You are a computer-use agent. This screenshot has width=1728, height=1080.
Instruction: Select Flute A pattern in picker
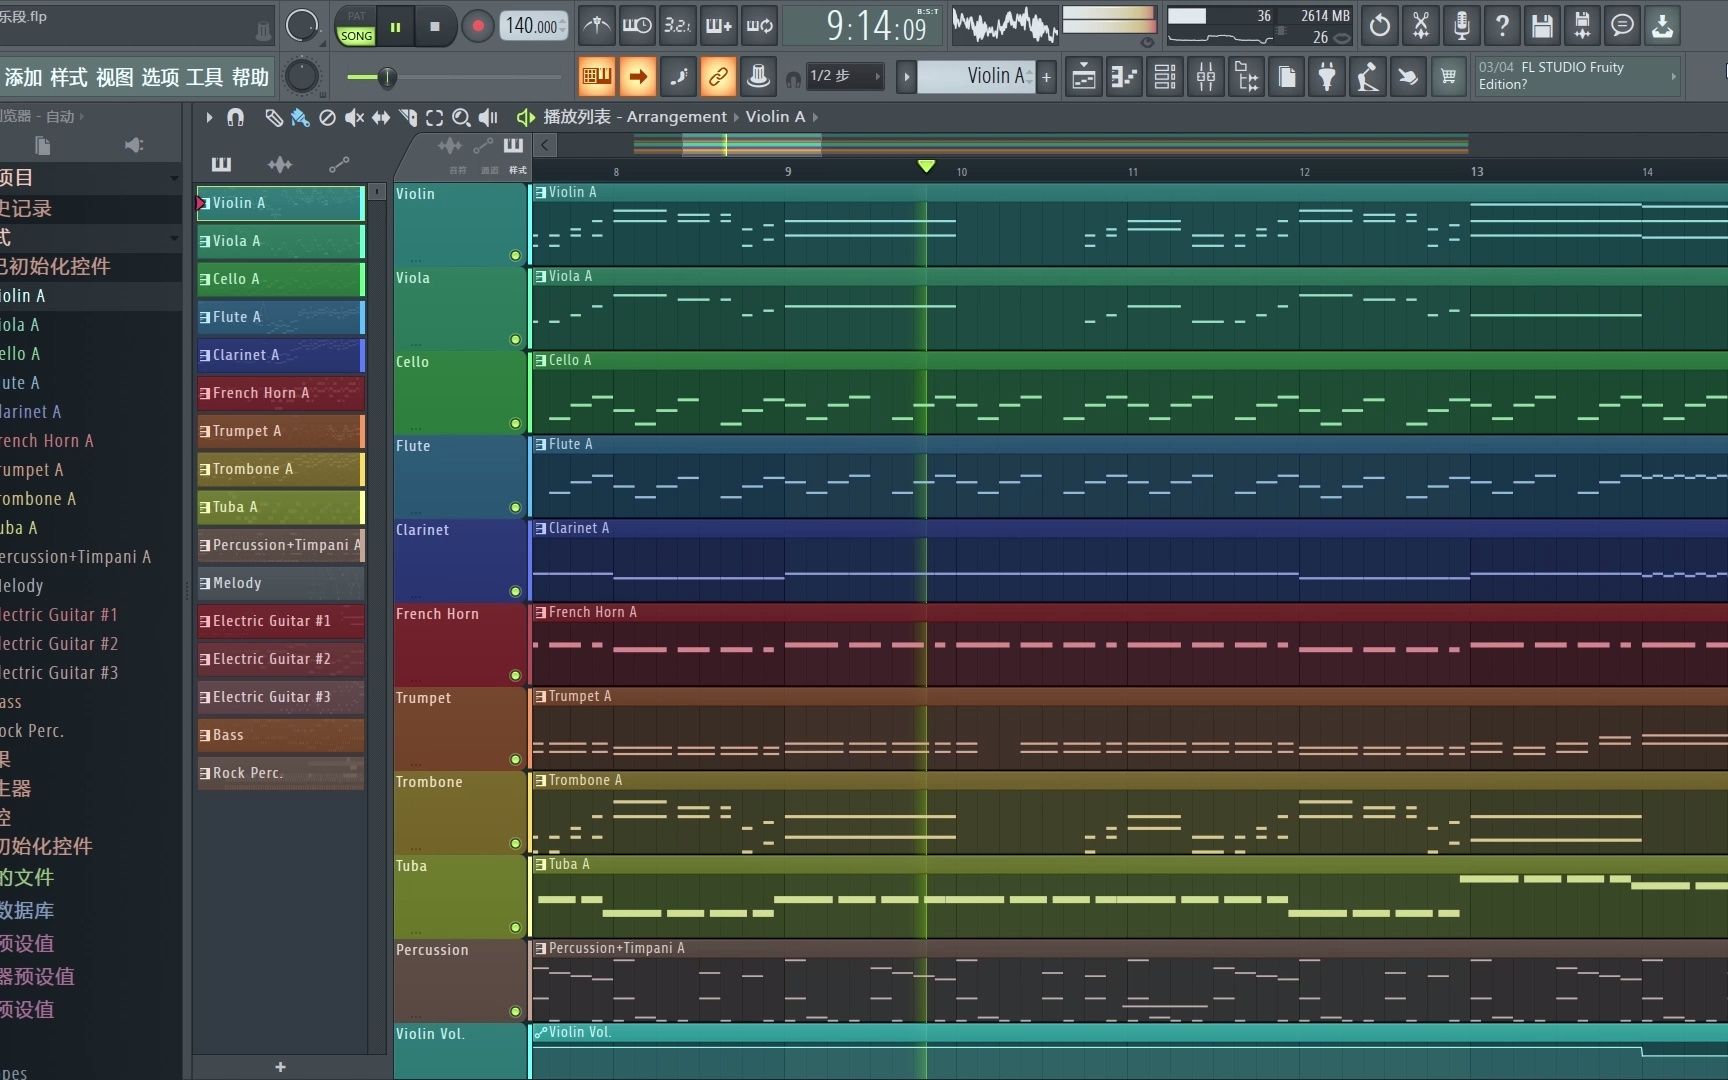pyautogui.click(x=281, y=317)
